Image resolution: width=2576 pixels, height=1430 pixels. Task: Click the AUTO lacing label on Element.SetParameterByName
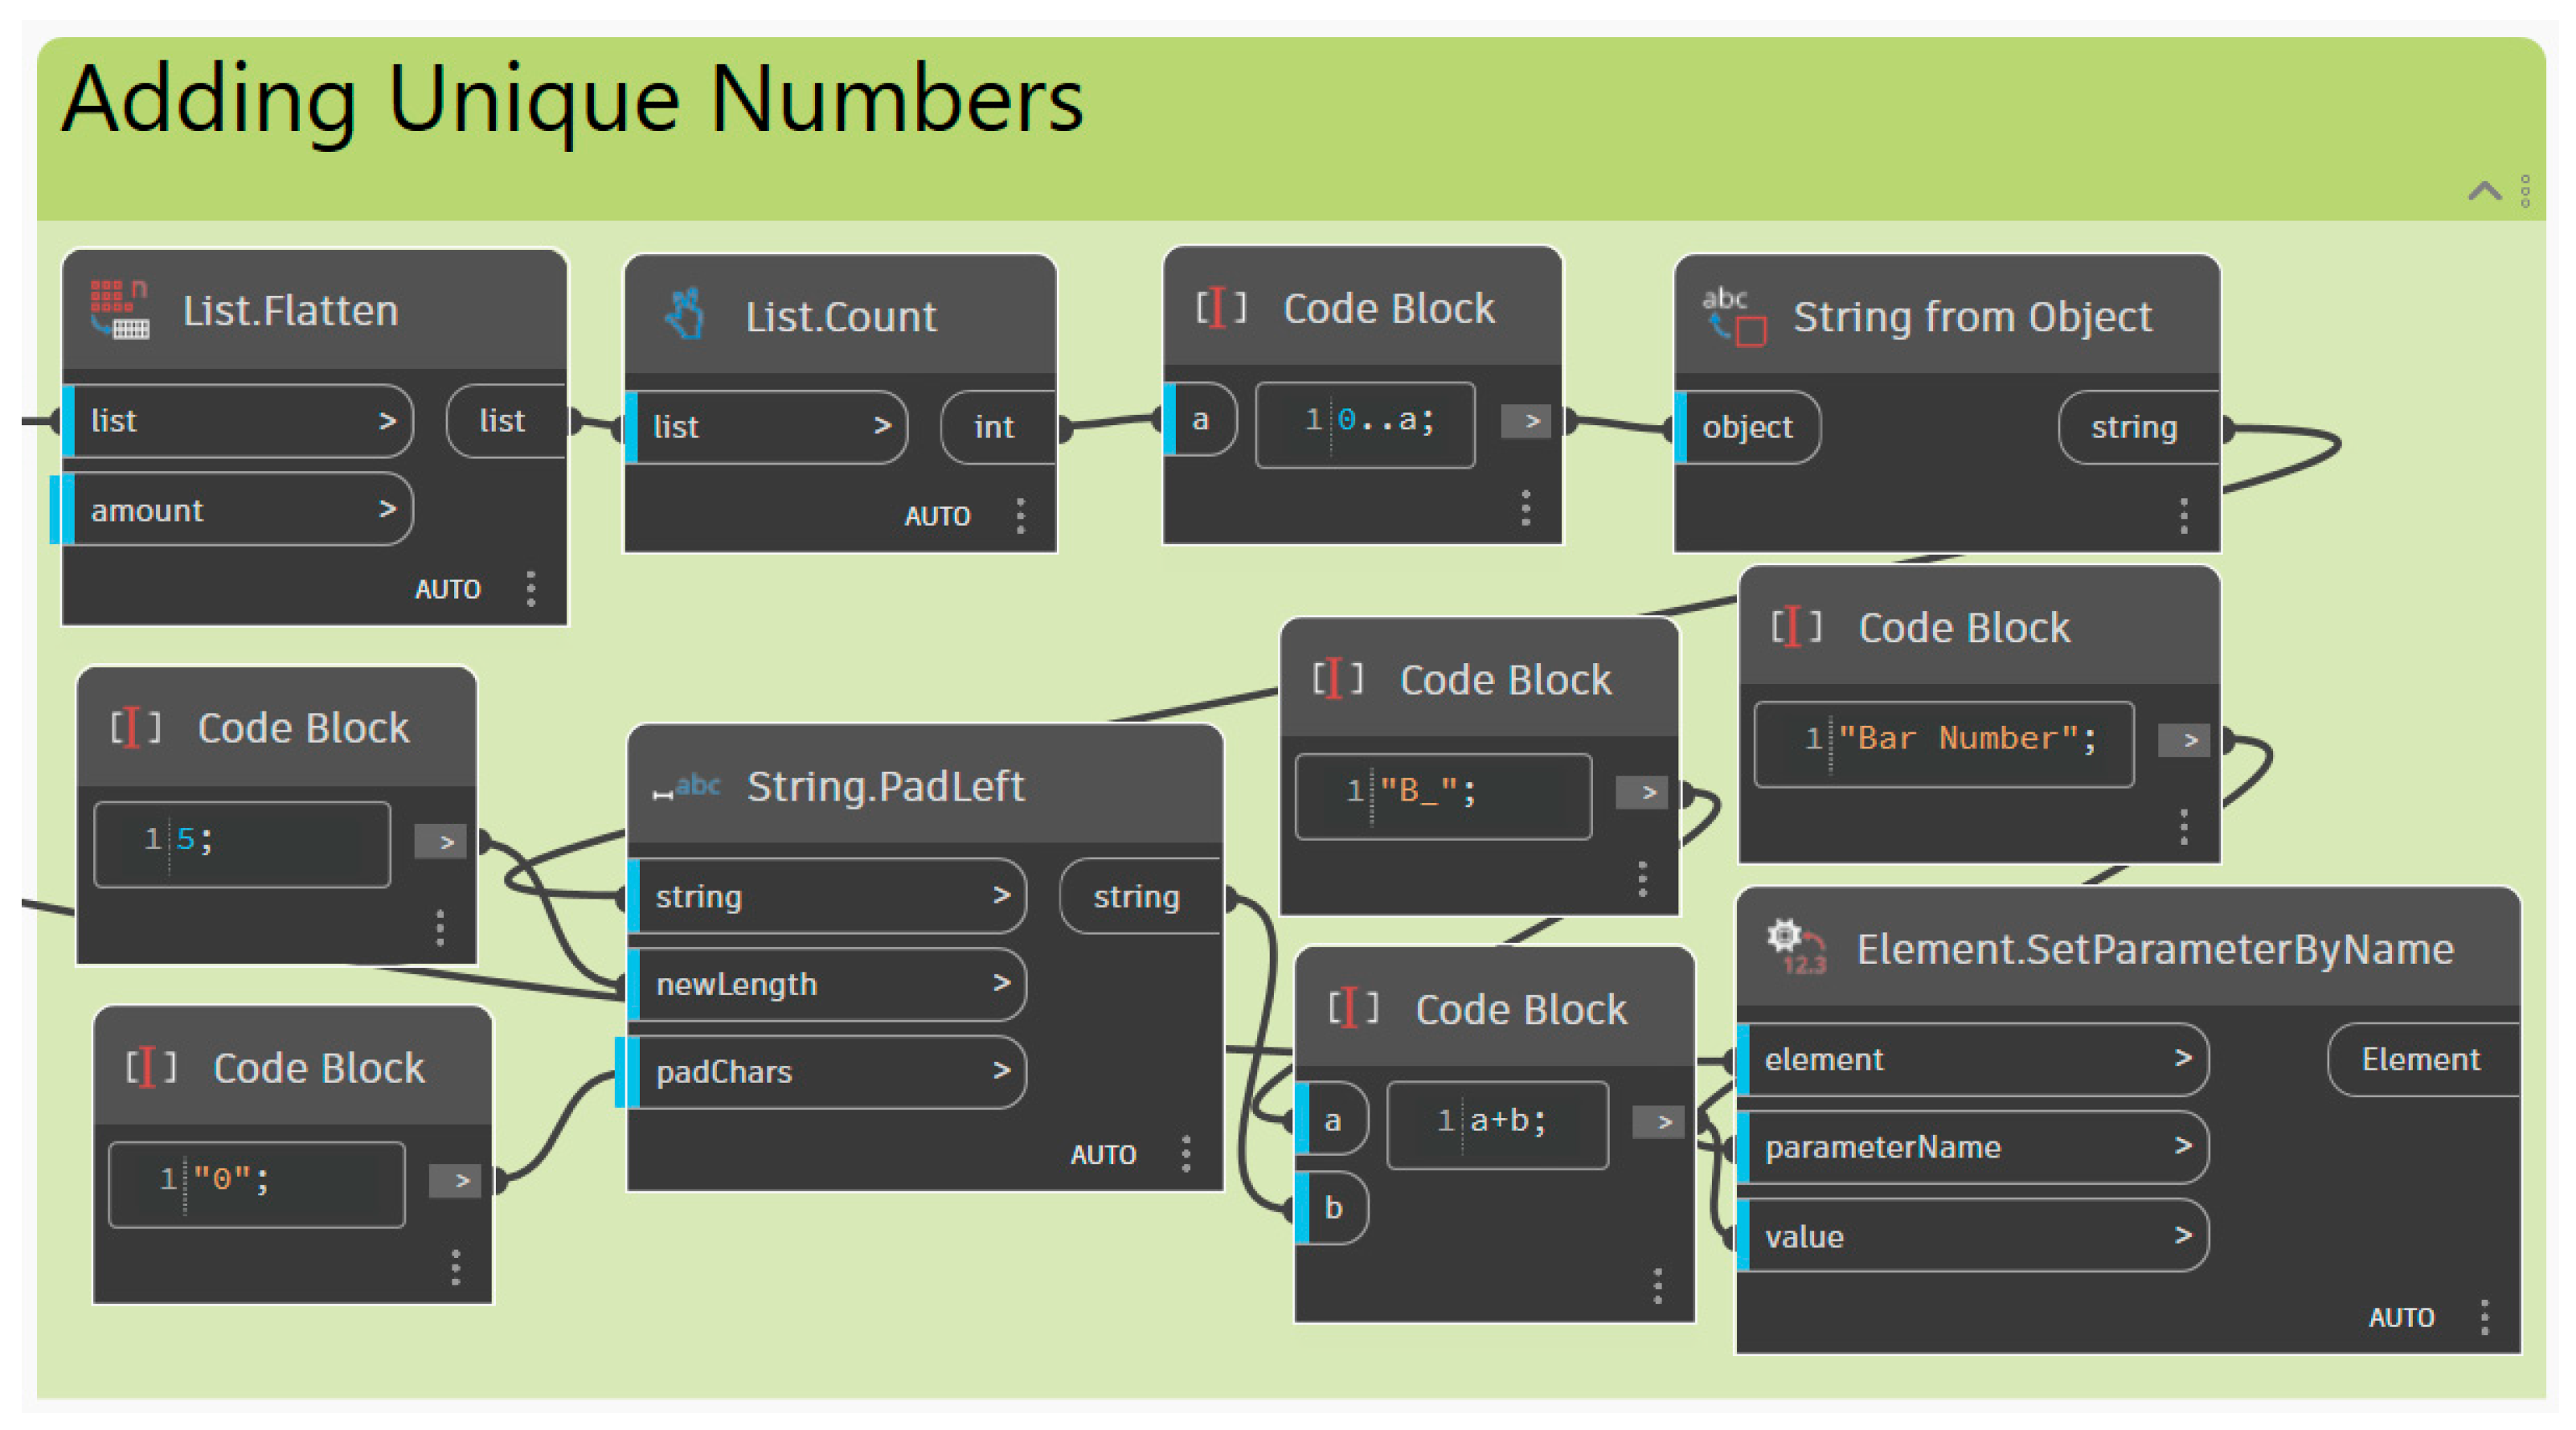point(2401,1317)
